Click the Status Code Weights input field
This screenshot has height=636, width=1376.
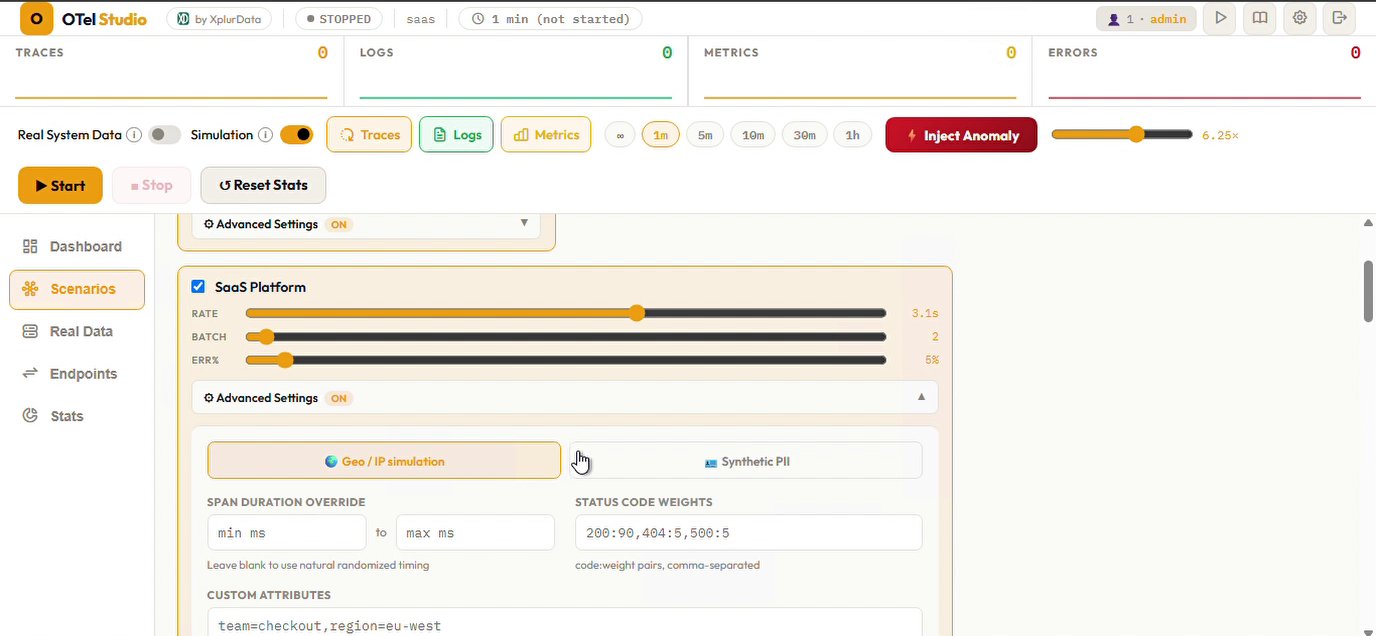(x=748, y=533)
